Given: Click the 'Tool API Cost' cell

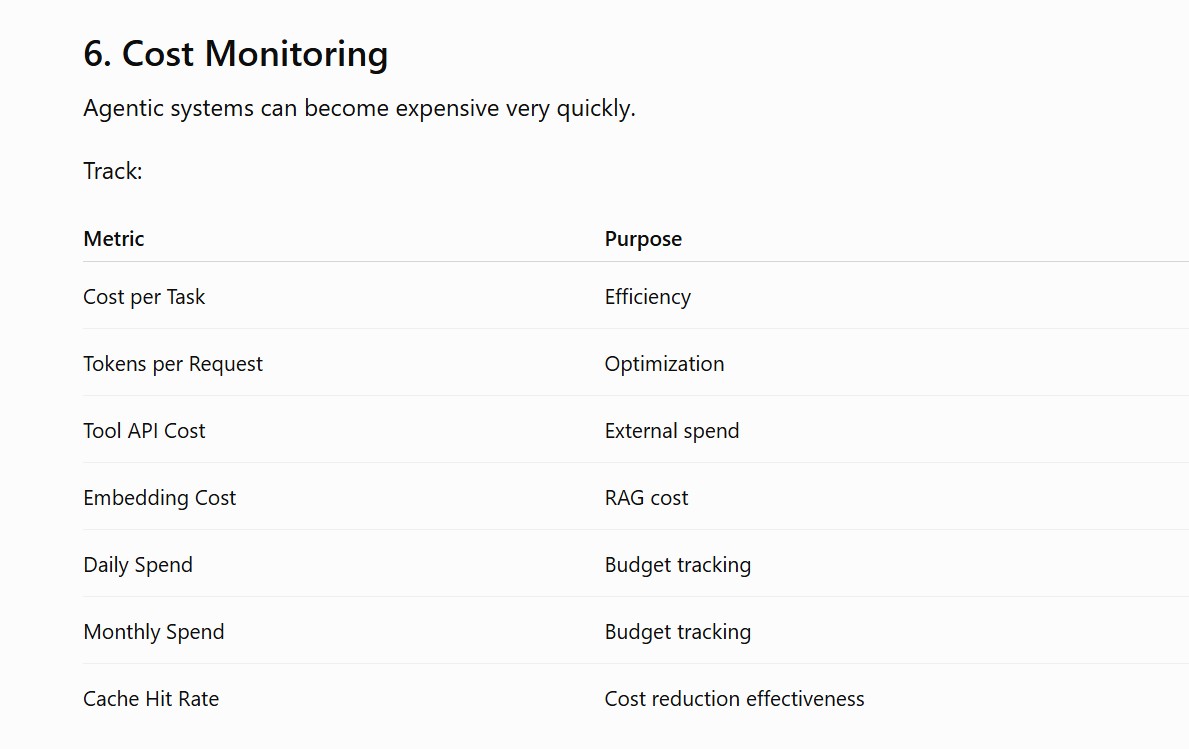Looking at the screenshot, I should coord(144,431).
